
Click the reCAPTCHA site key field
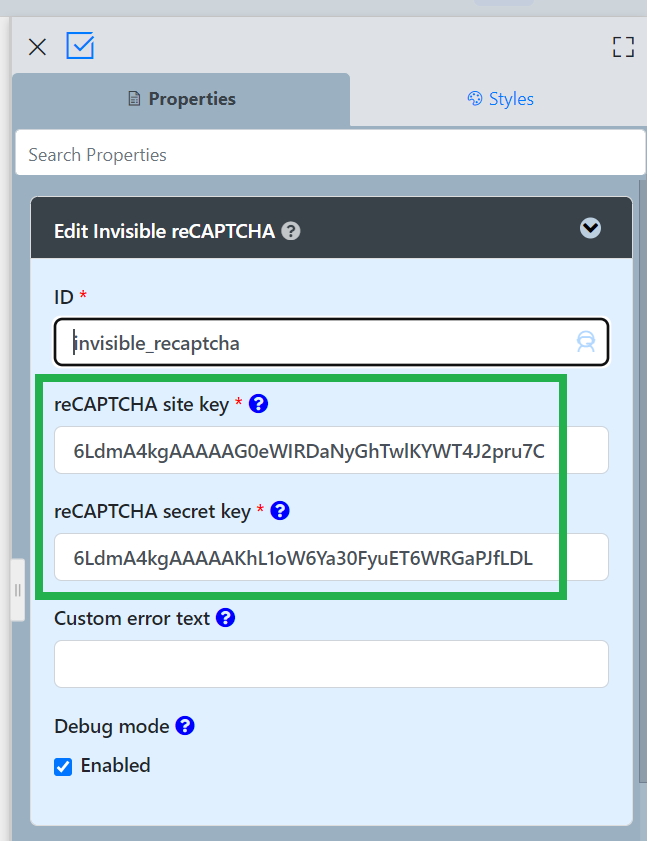point(330,451)
